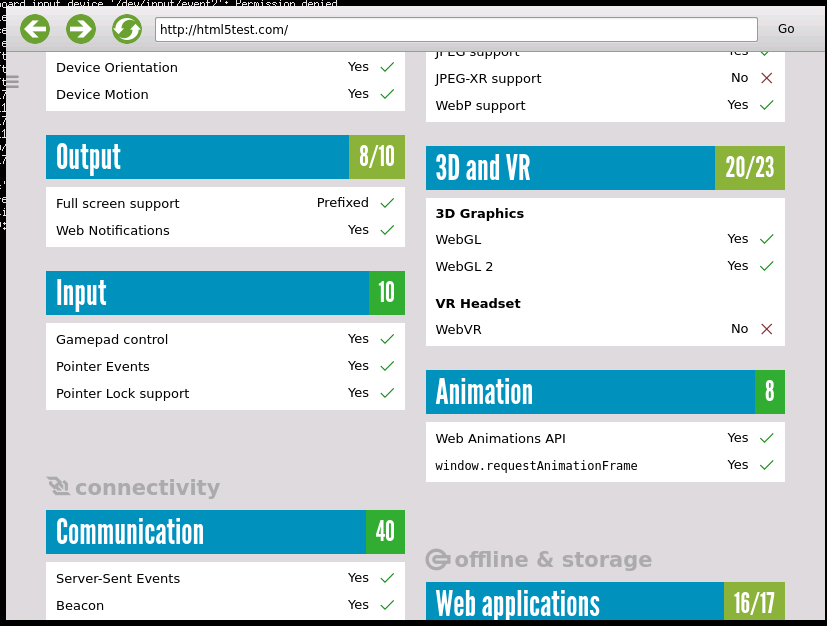This screenshot has height=626, width=827.
Task: Click the green checkmark for WebGL 2
Action: pos(767,266)
